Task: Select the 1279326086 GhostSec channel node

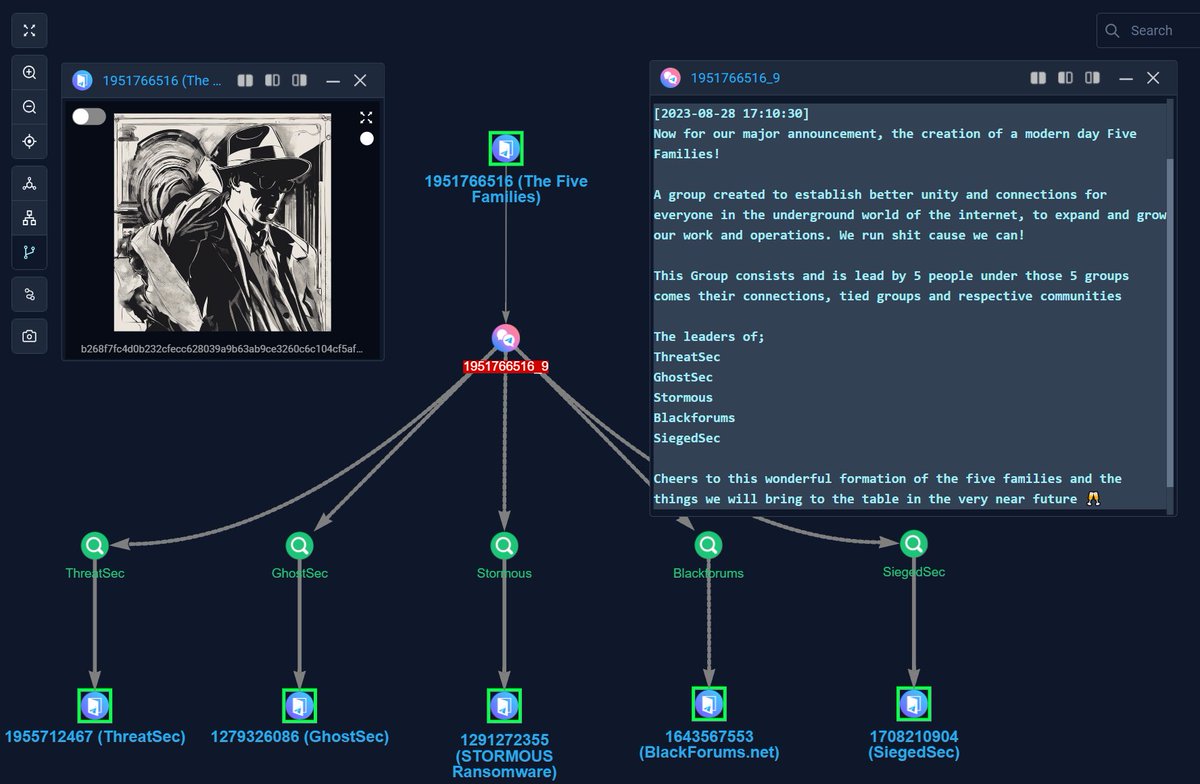Action: (299, 706)
